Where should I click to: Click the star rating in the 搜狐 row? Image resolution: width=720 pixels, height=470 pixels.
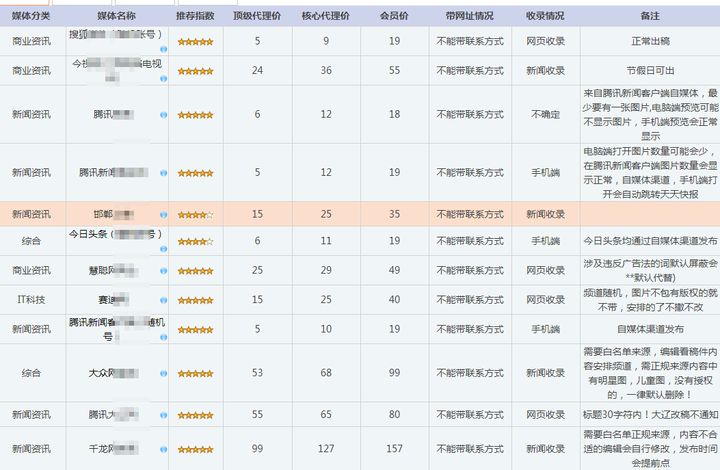pos(196,42)
